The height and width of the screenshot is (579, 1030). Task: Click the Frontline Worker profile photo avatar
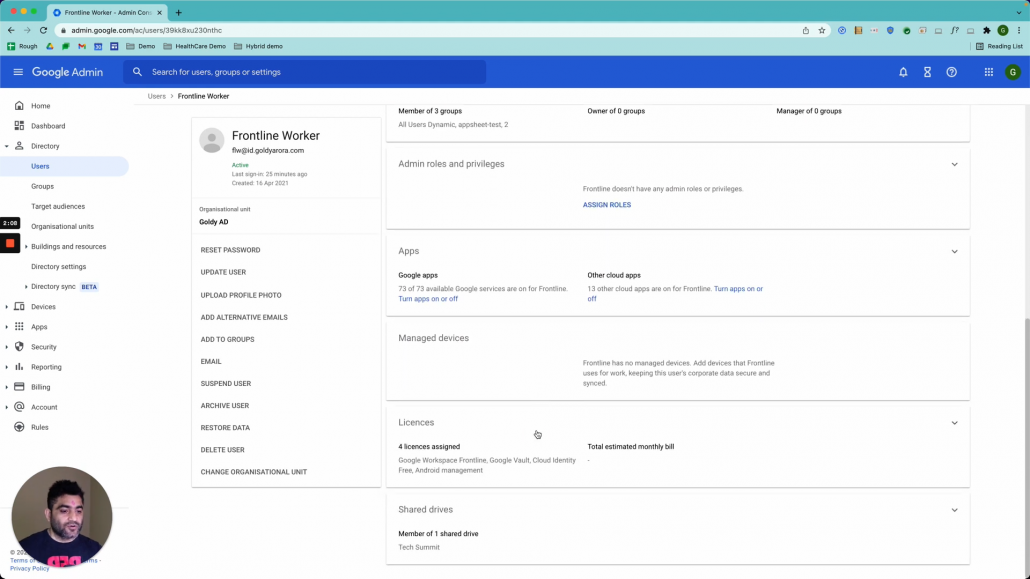[x=212, y=140]
